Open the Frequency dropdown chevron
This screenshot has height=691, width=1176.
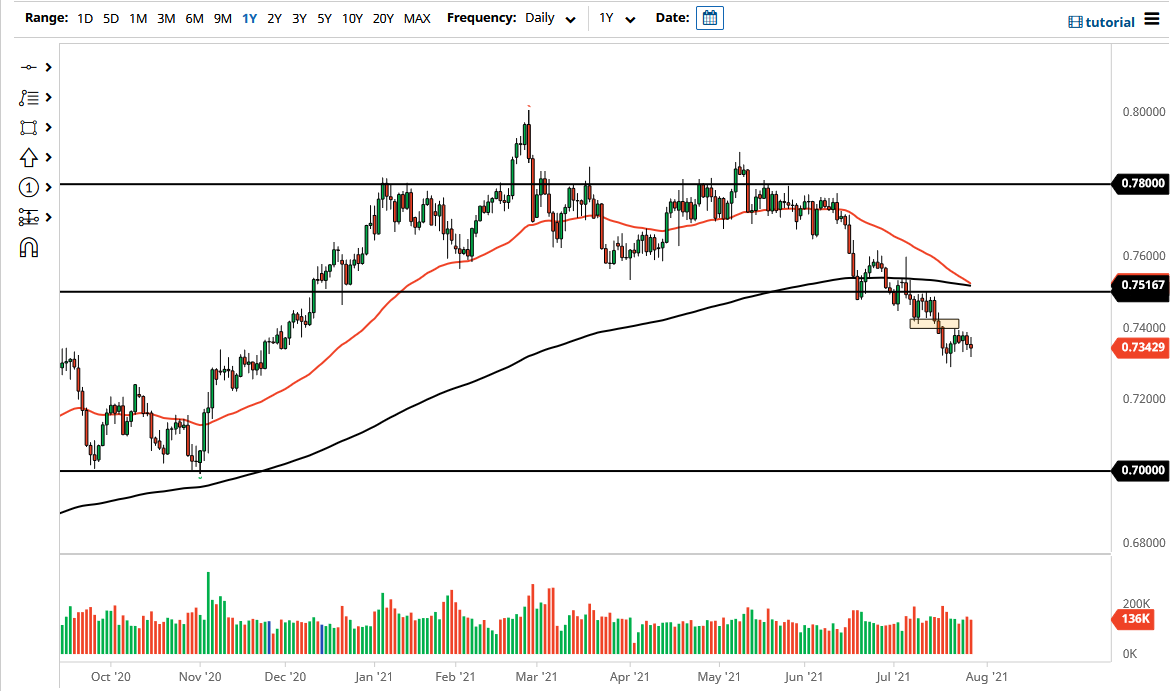point(570,19)
